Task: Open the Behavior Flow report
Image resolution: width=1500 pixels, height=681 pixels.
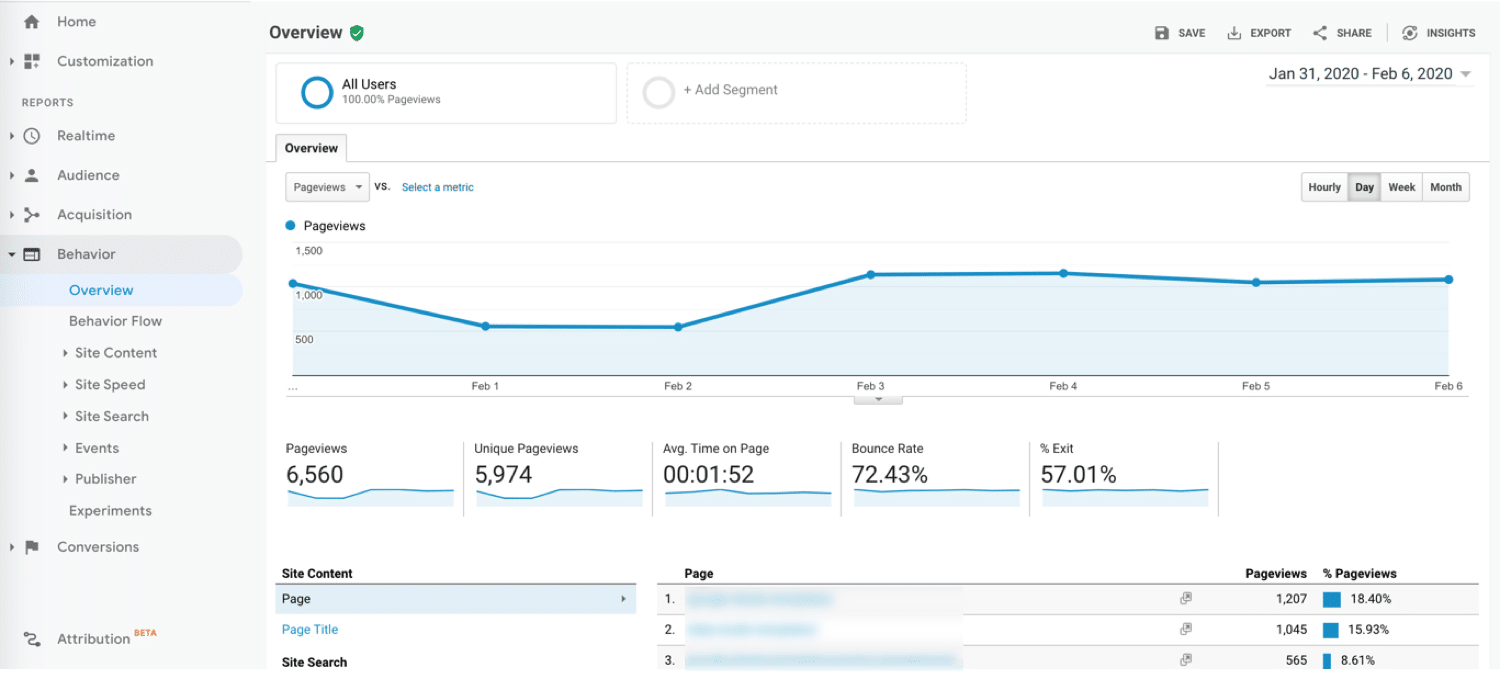Action: point(115,320)
